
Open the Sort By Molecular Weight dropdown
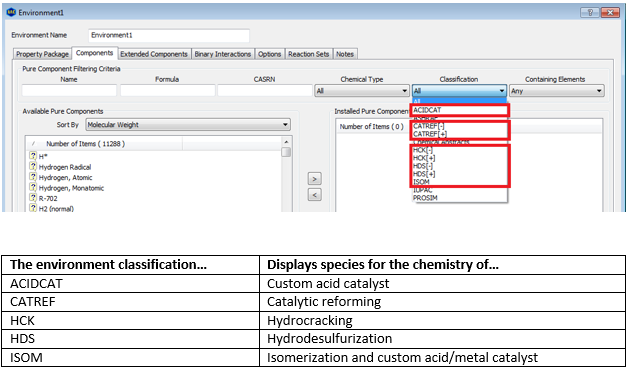click(188, 125)
